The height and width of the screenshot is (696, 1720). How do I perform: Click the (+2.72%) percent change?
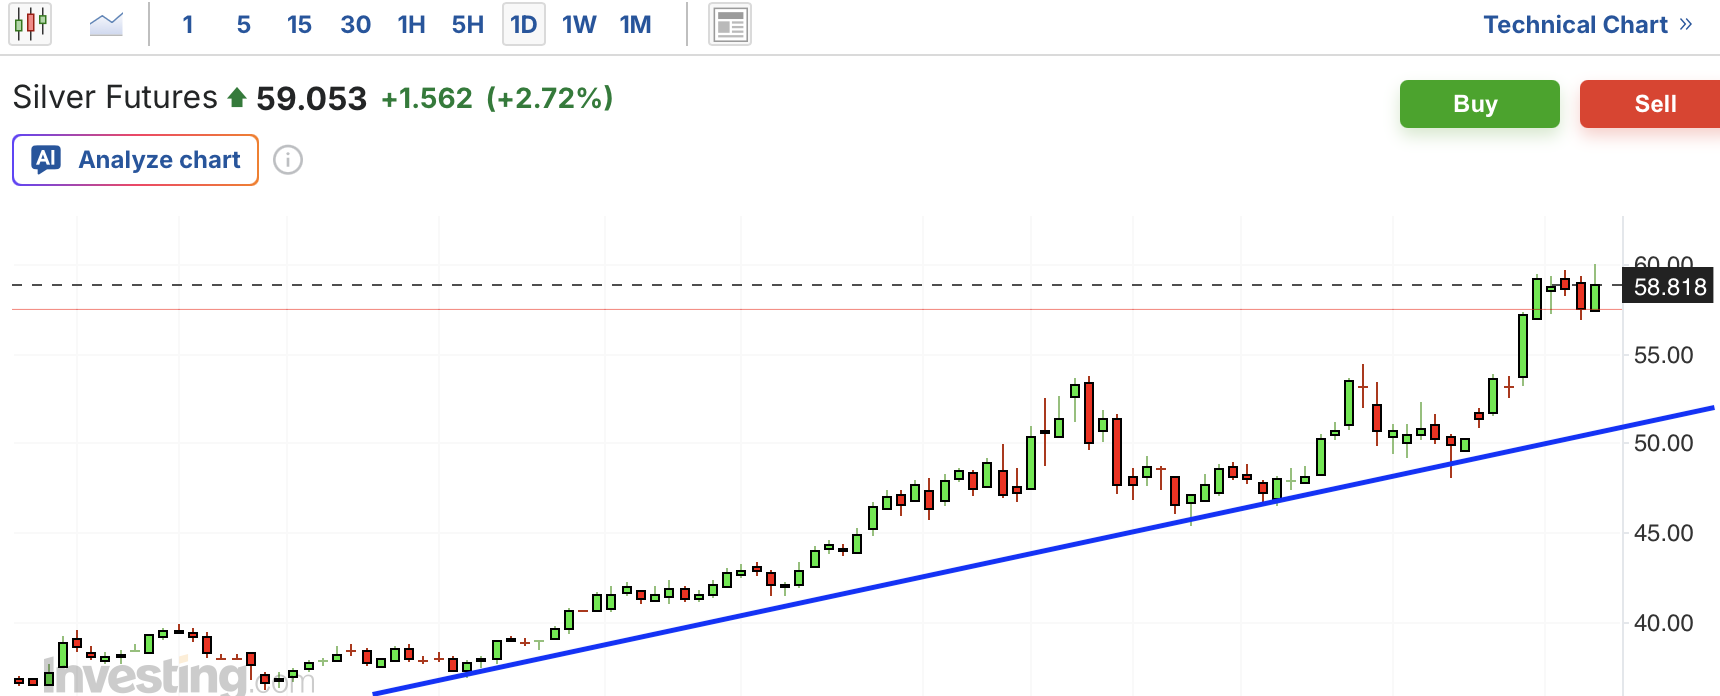tap(550, 98)
